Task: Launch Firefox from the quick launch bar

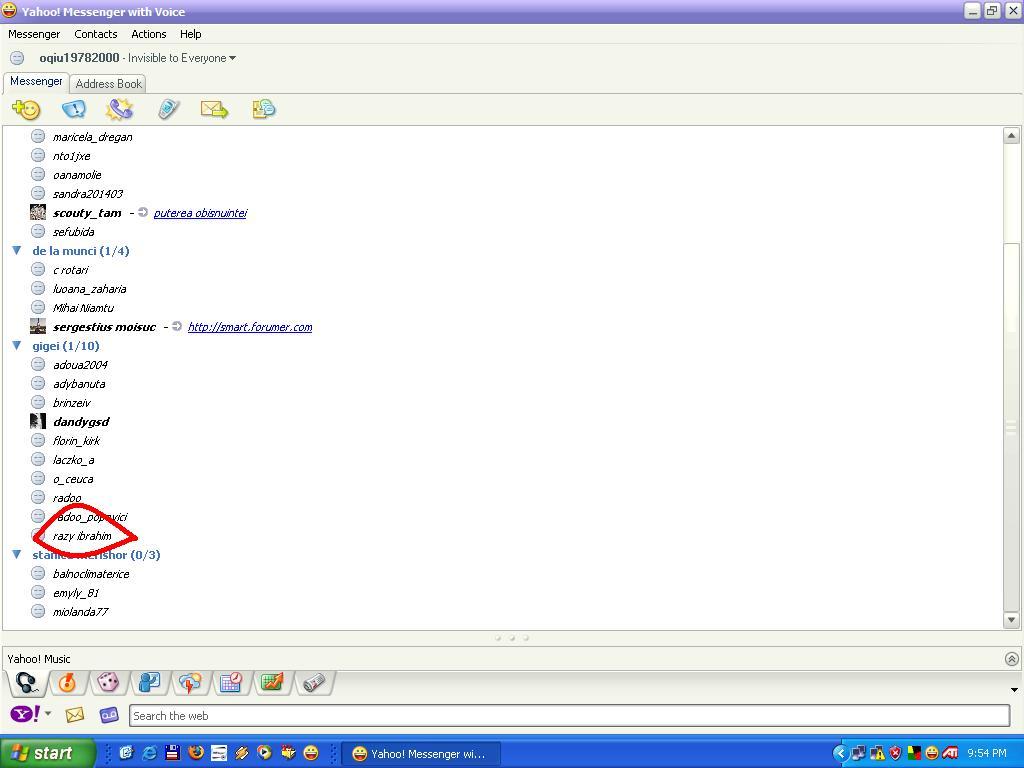Action: point(195,753)
